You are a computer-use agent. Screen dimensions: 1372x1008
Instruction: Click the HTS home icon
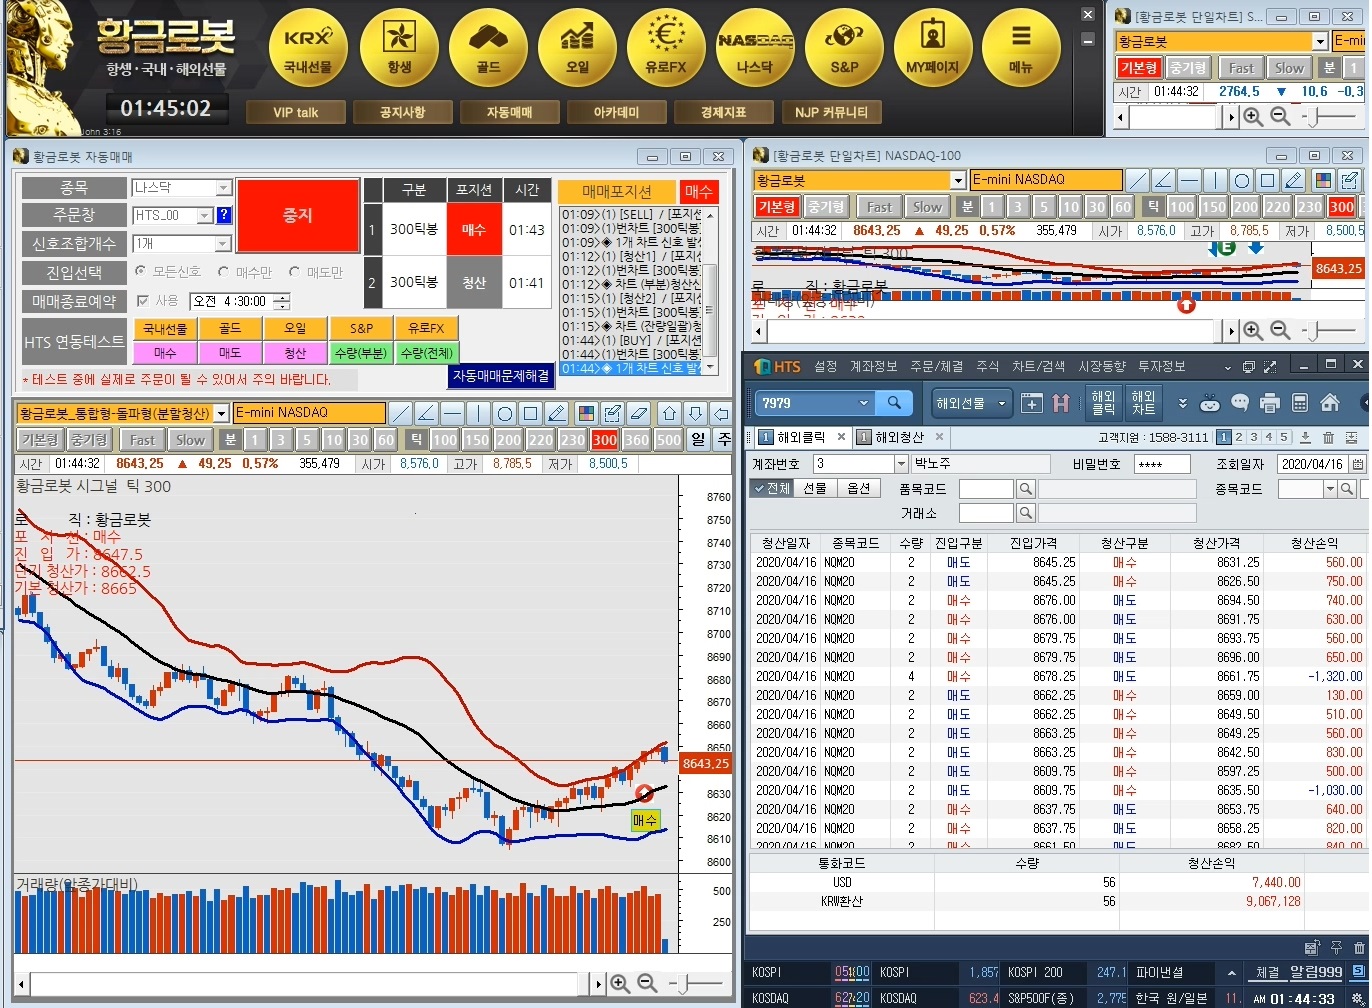pyautogui.click(x=1330, y=403)
